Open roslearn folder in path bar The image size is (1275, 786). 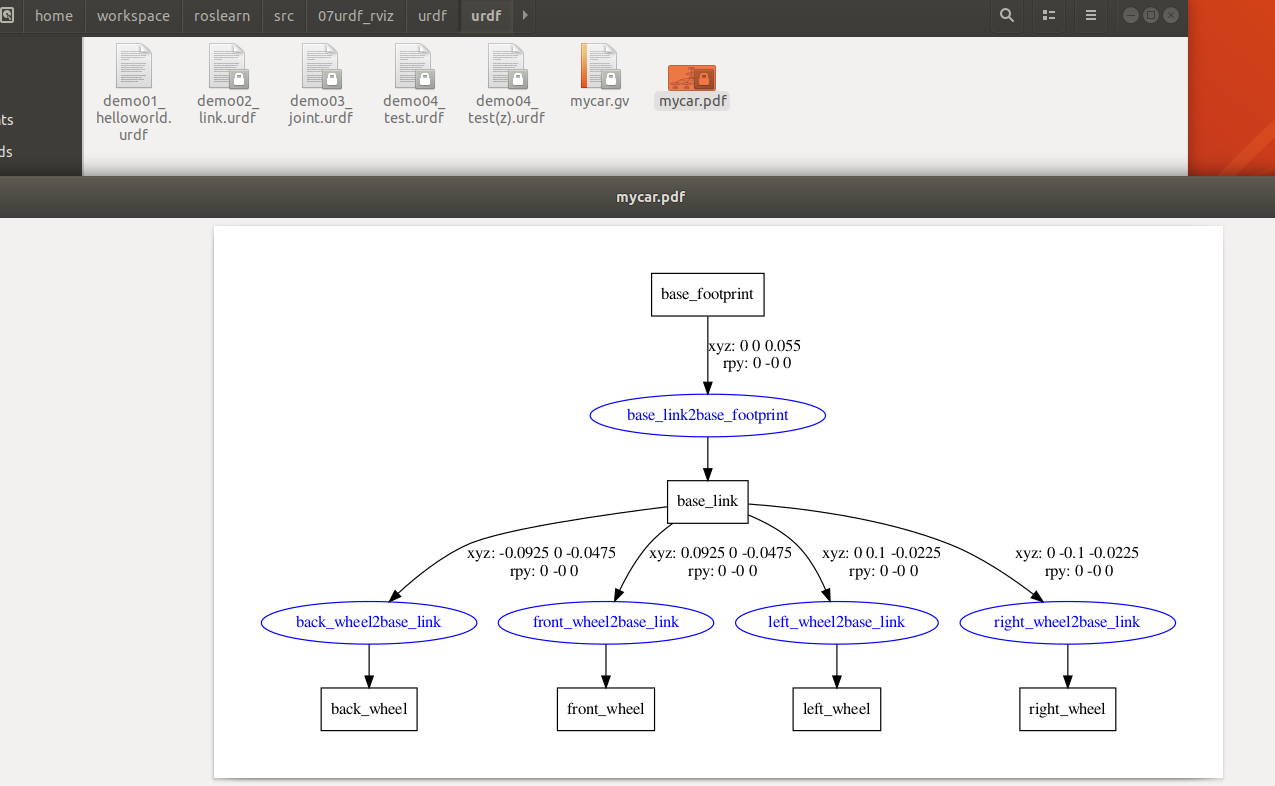click(x=222, y=16)
